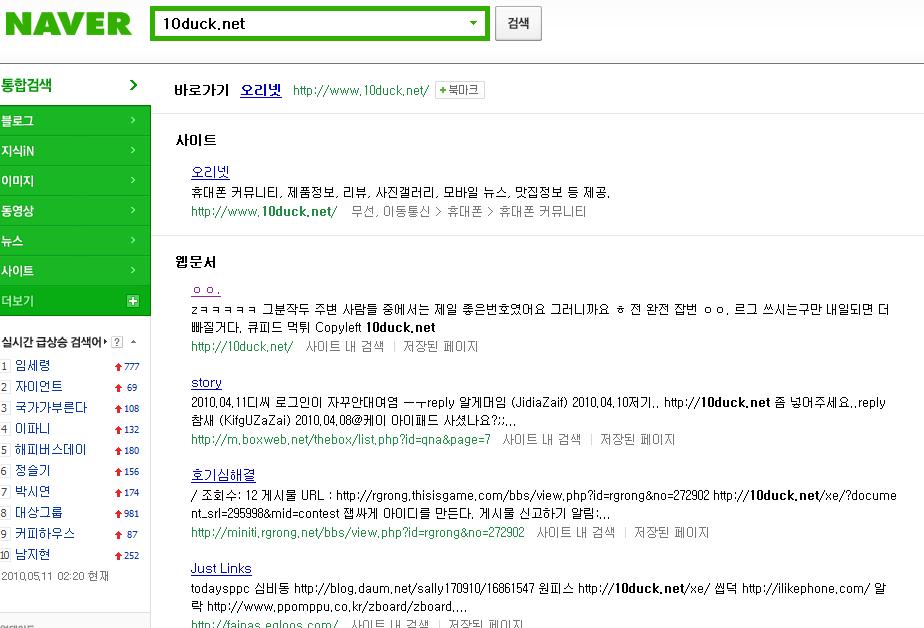Click trending keyword 임세령

(32, 366)
